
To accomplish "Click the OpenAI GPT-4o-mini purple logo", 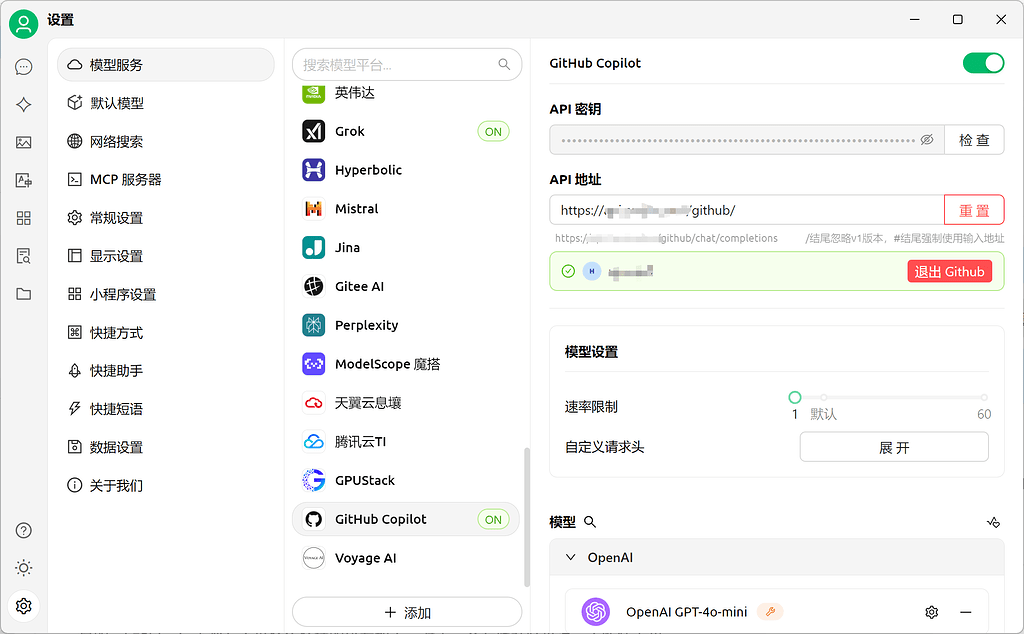I will point(596,612).
